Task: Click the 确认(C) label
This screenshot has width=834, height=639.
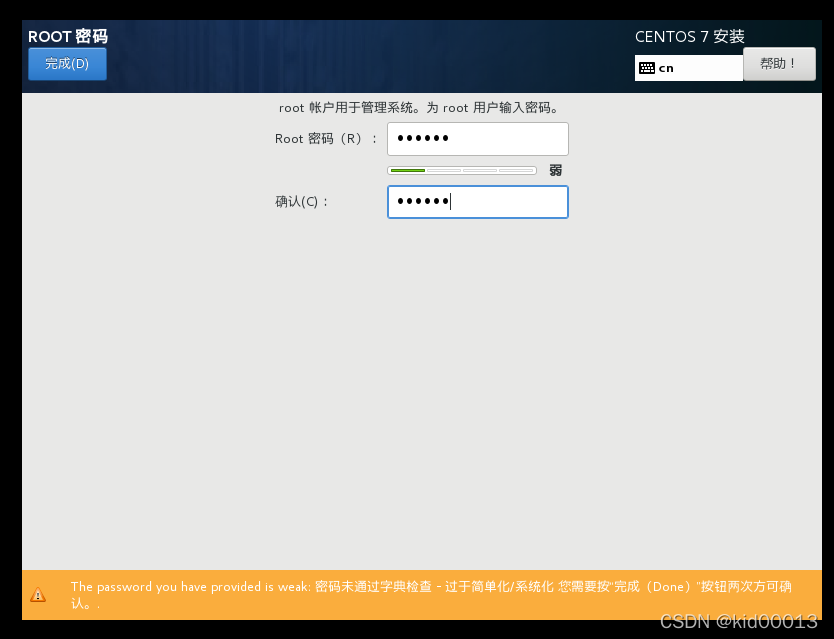Action: (301, 202)
